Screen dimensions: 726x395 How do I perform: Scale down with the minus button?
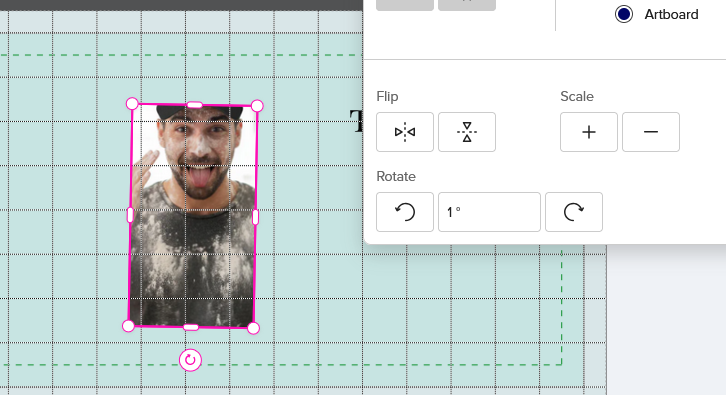pyautogui.click(x=651, y=132)
